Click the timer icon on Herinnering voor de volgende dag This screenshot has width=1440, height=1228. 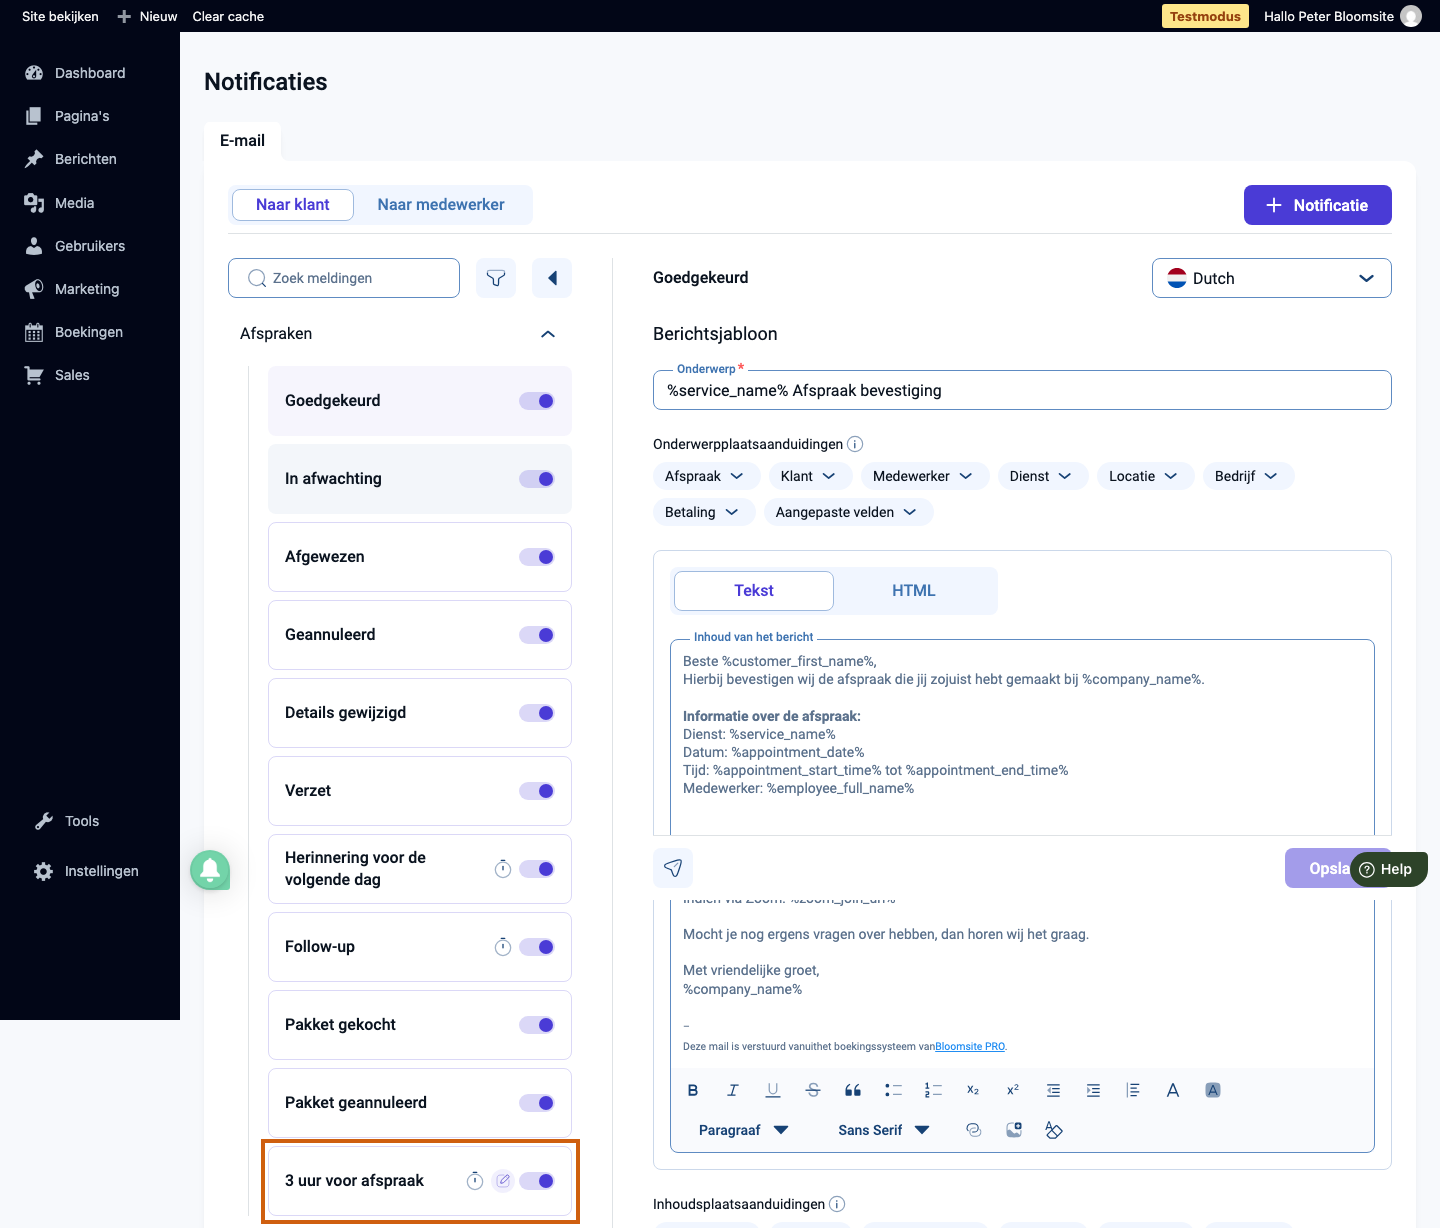(x=503, y=869)
